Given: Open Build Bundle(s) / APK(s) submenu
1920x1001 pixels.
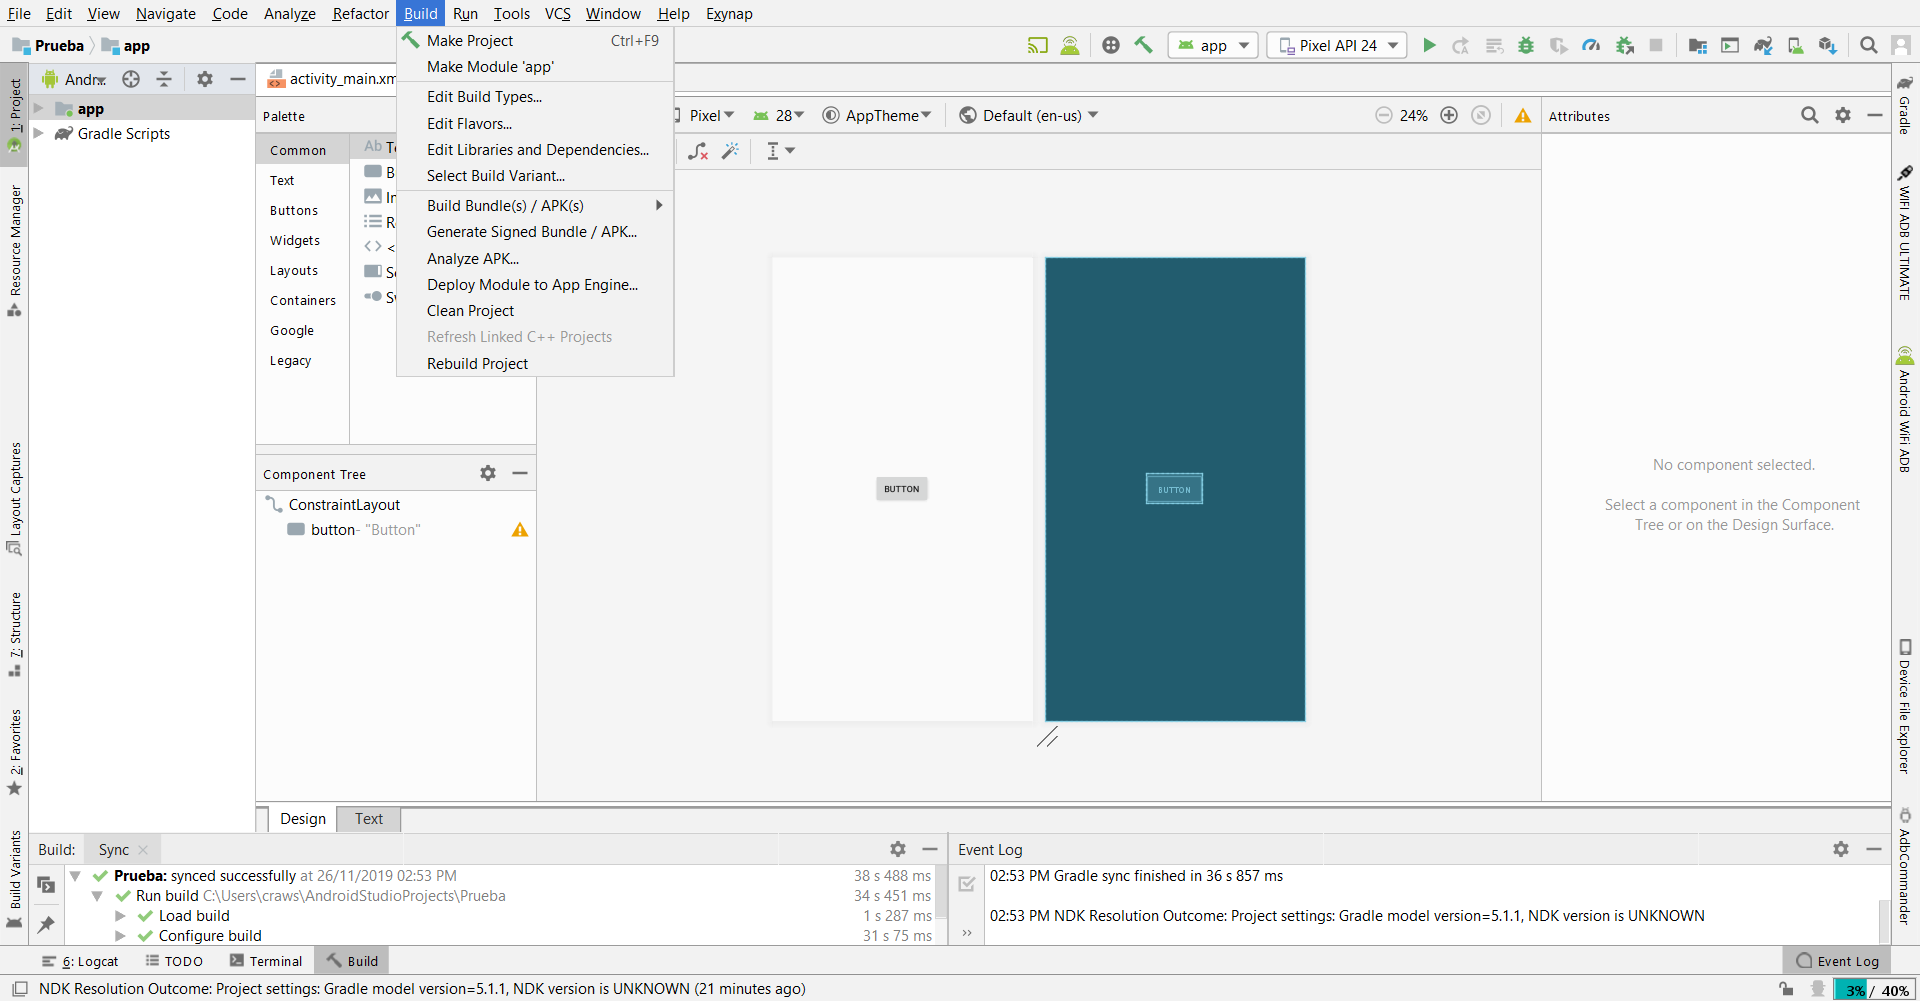Looking at the screenshot, I should (535, 206).
